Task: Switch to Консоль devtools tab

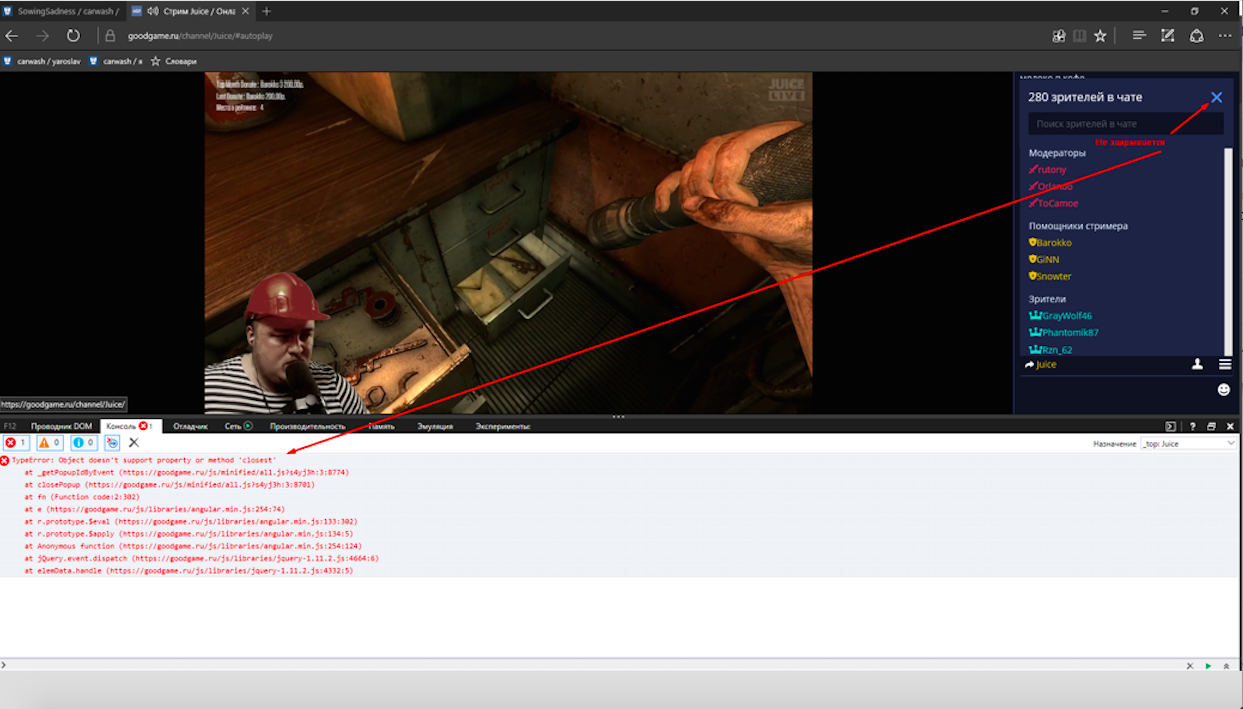Action: point(128,426)
